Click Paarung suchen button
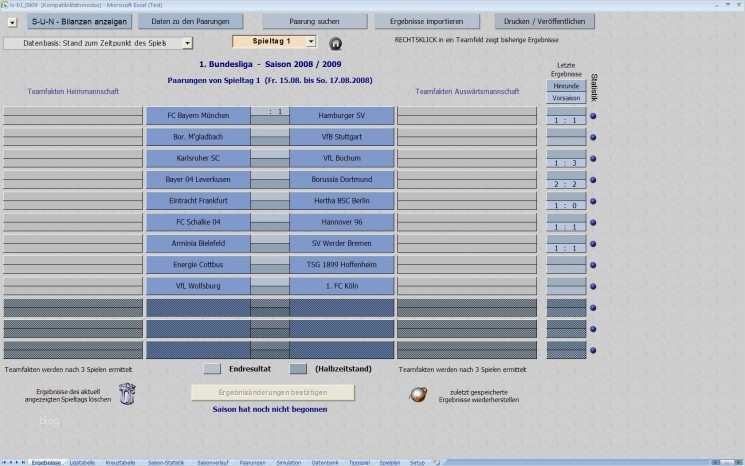 click(x=315, y=21)
